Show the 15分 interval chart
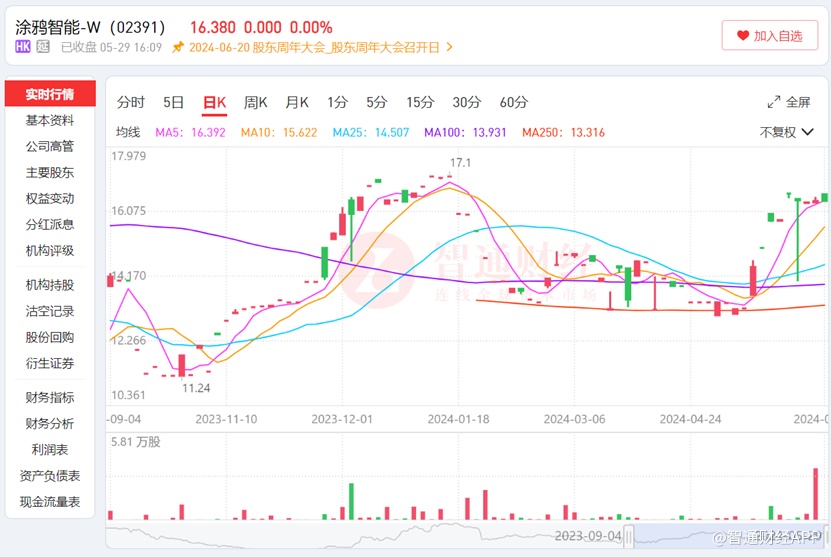831x557 pixels. point(420,102)
